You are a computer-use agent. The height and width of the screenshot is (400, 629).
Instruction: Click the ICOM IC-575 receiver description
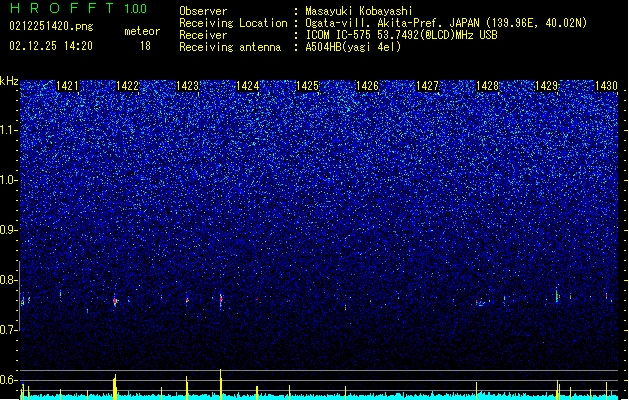click(x=401, y=35)
